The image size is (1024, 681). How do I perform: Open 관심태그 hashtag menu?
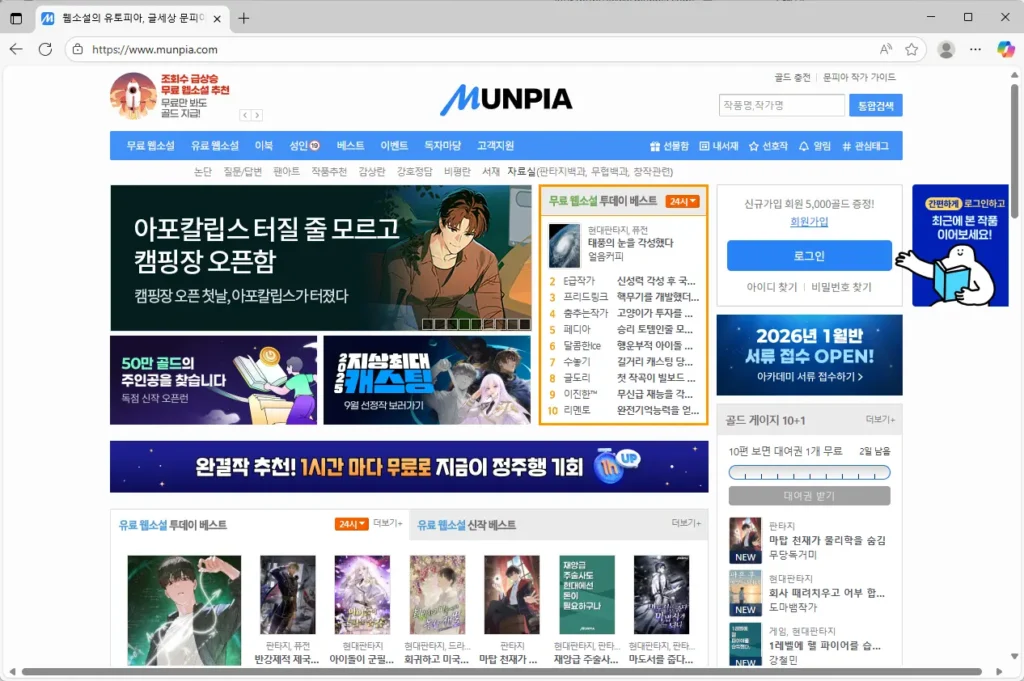[x=865, y=146]
